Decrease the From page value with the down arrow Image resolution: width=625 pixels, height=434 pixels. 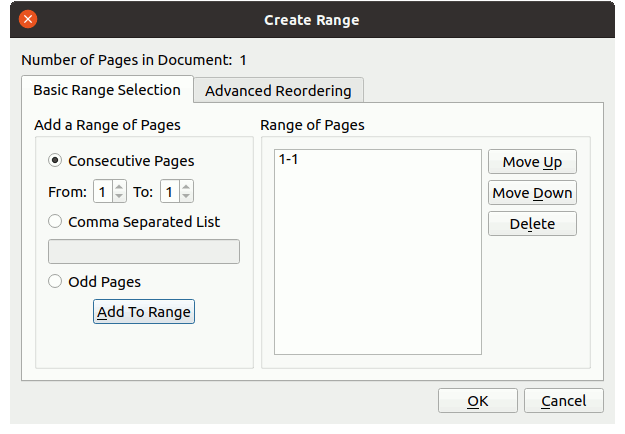click(x=119, y=197)
